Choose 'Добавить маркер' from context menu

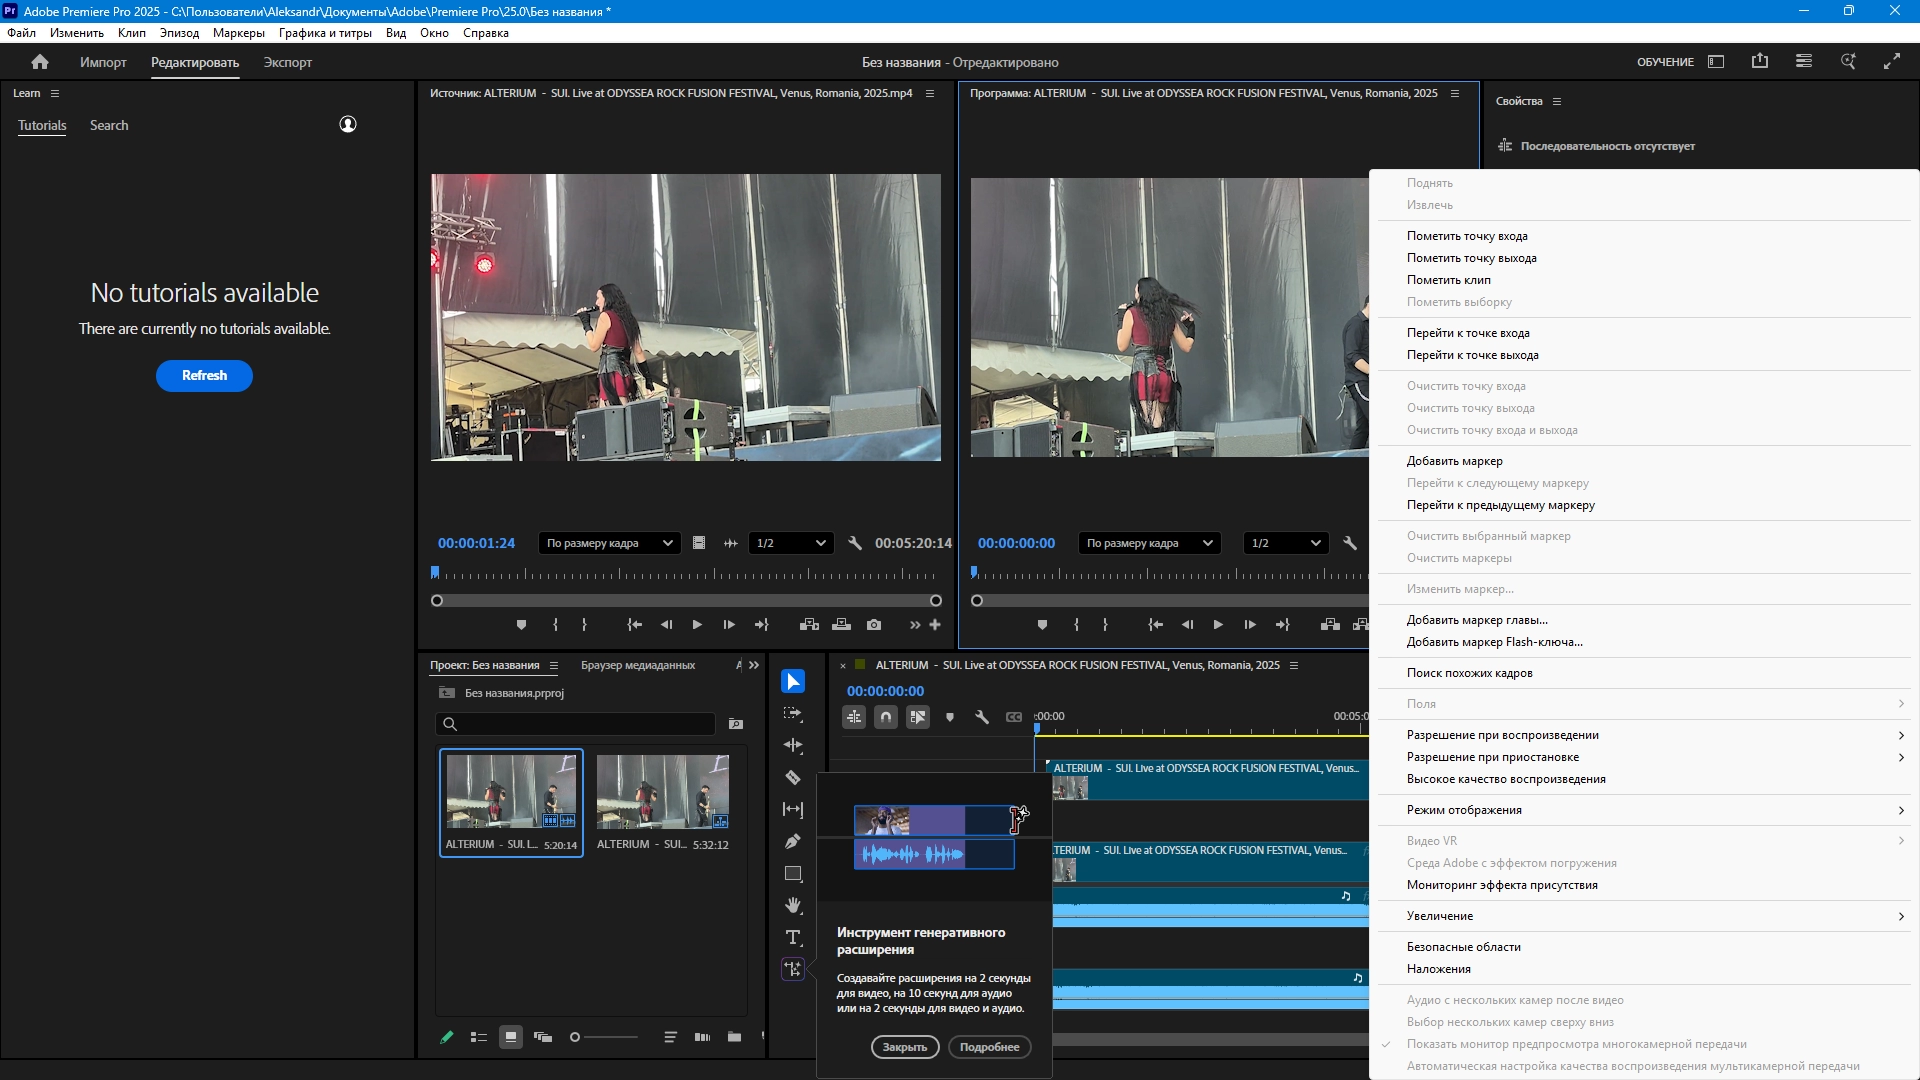click(1455, 461)
